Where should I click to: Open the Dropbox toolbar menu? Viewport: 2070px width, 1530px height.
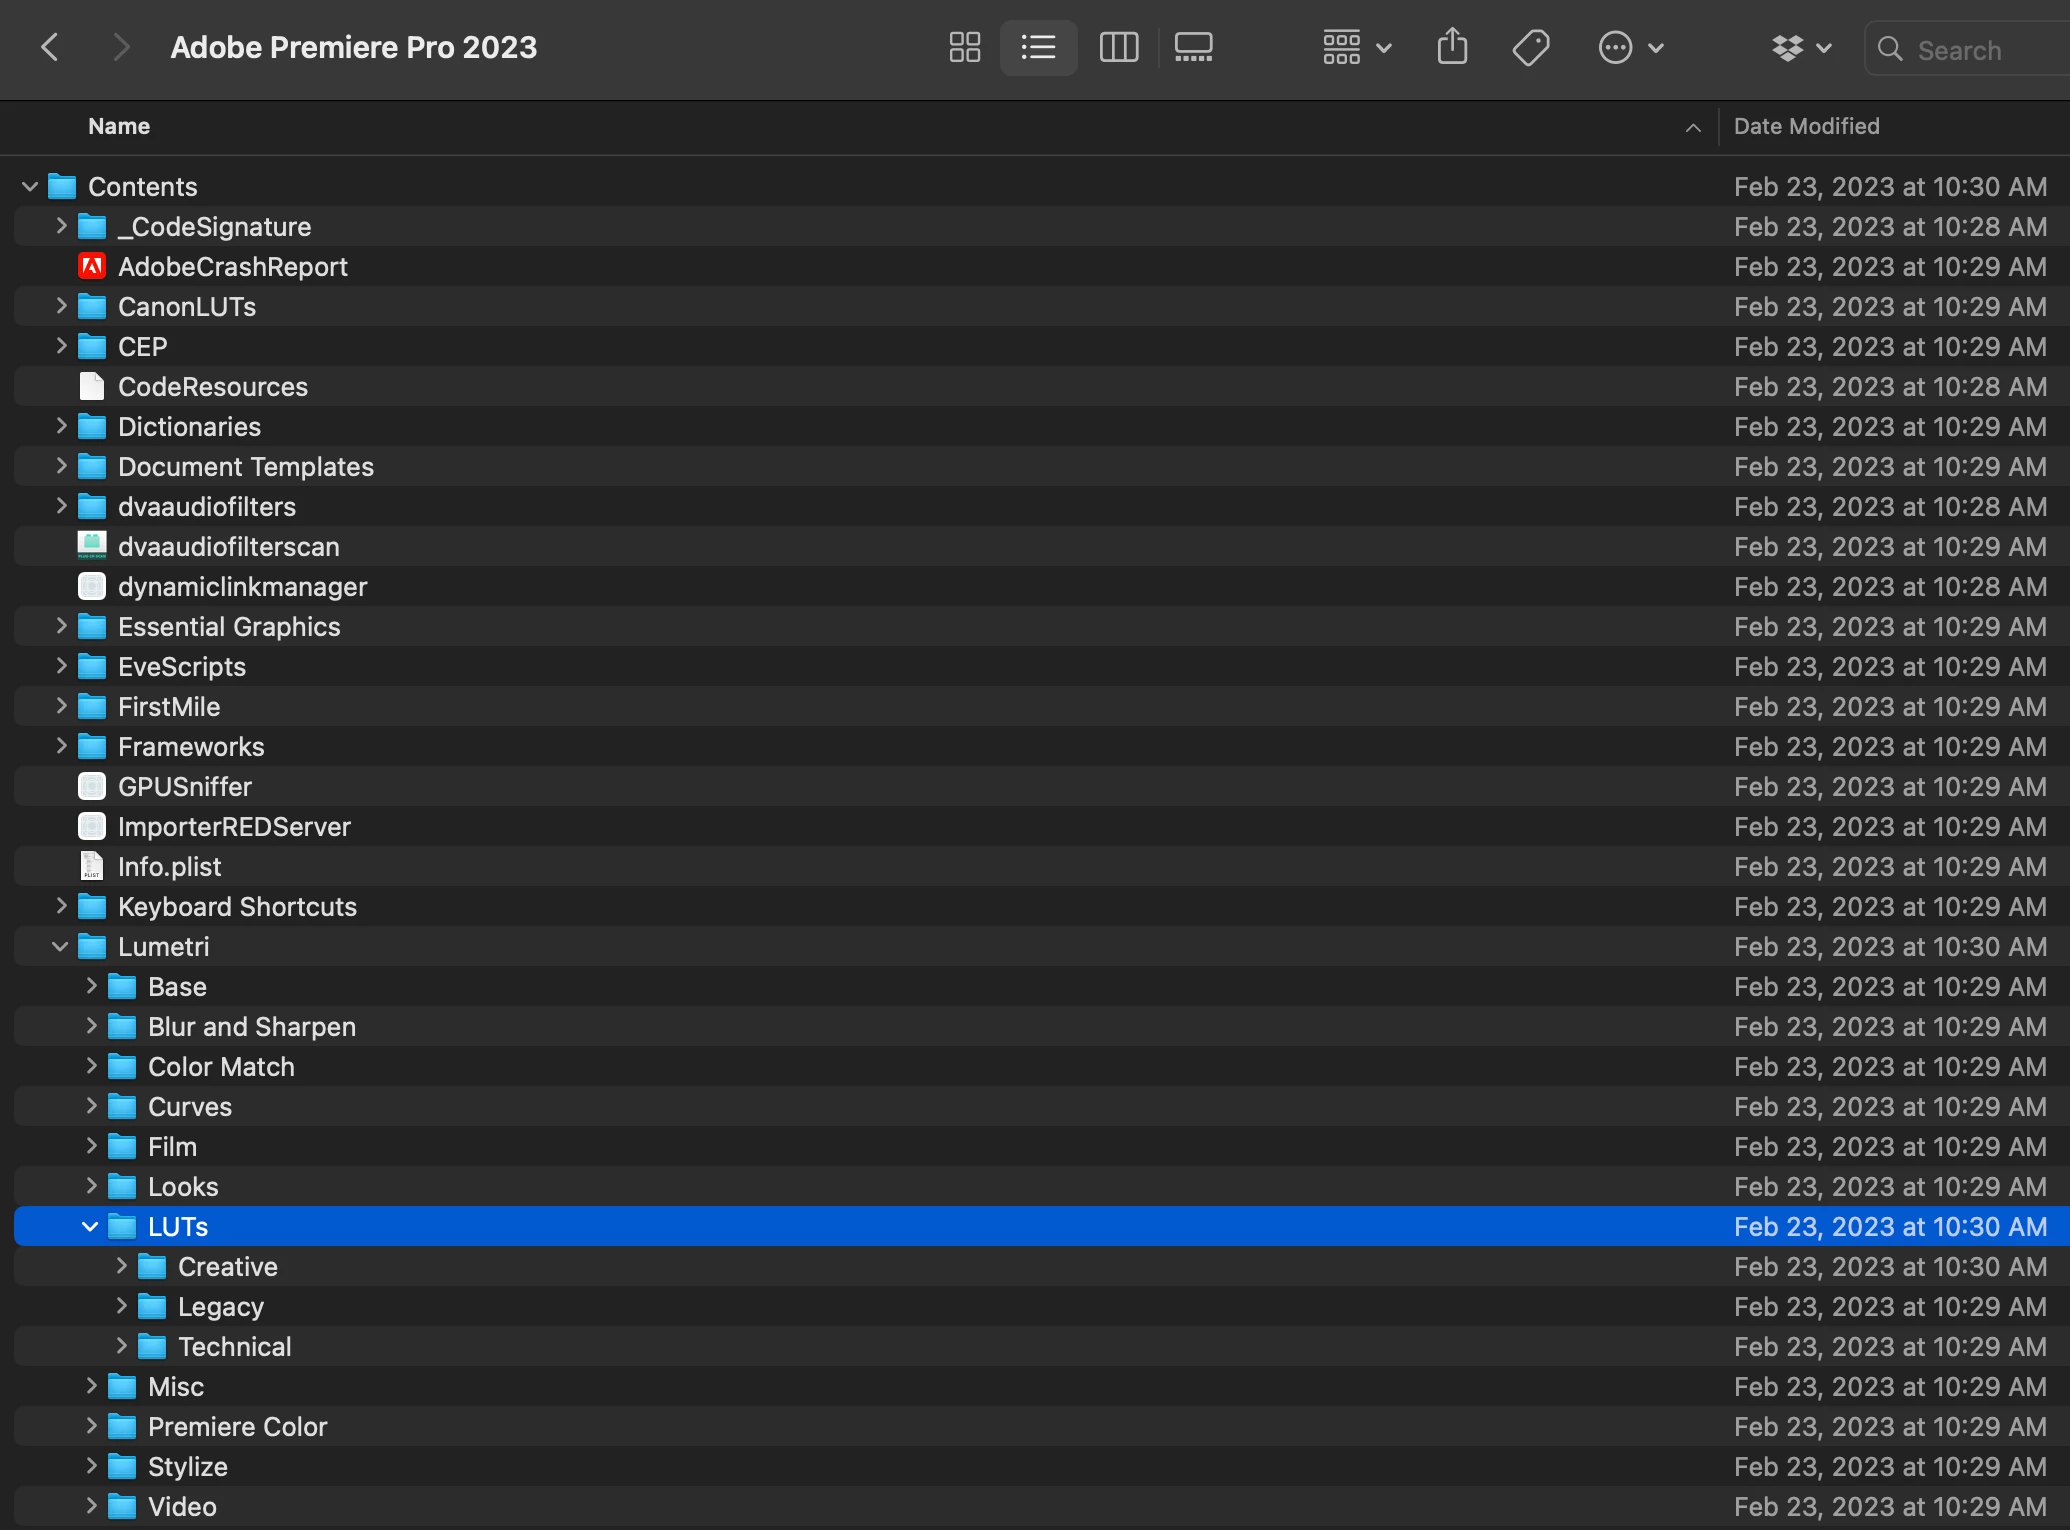click(x=1800, y=47)
